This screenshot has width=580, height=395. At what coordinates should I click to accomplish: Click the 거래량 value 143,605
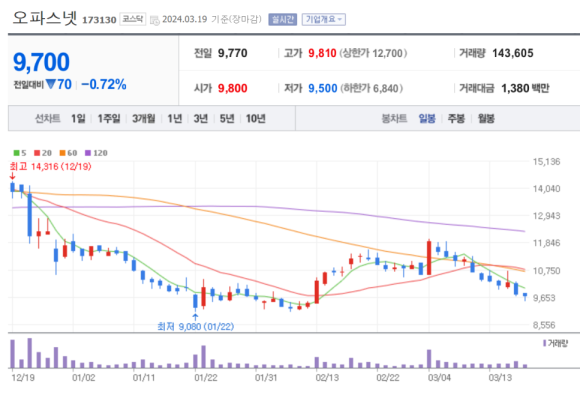tap(513, 53)
